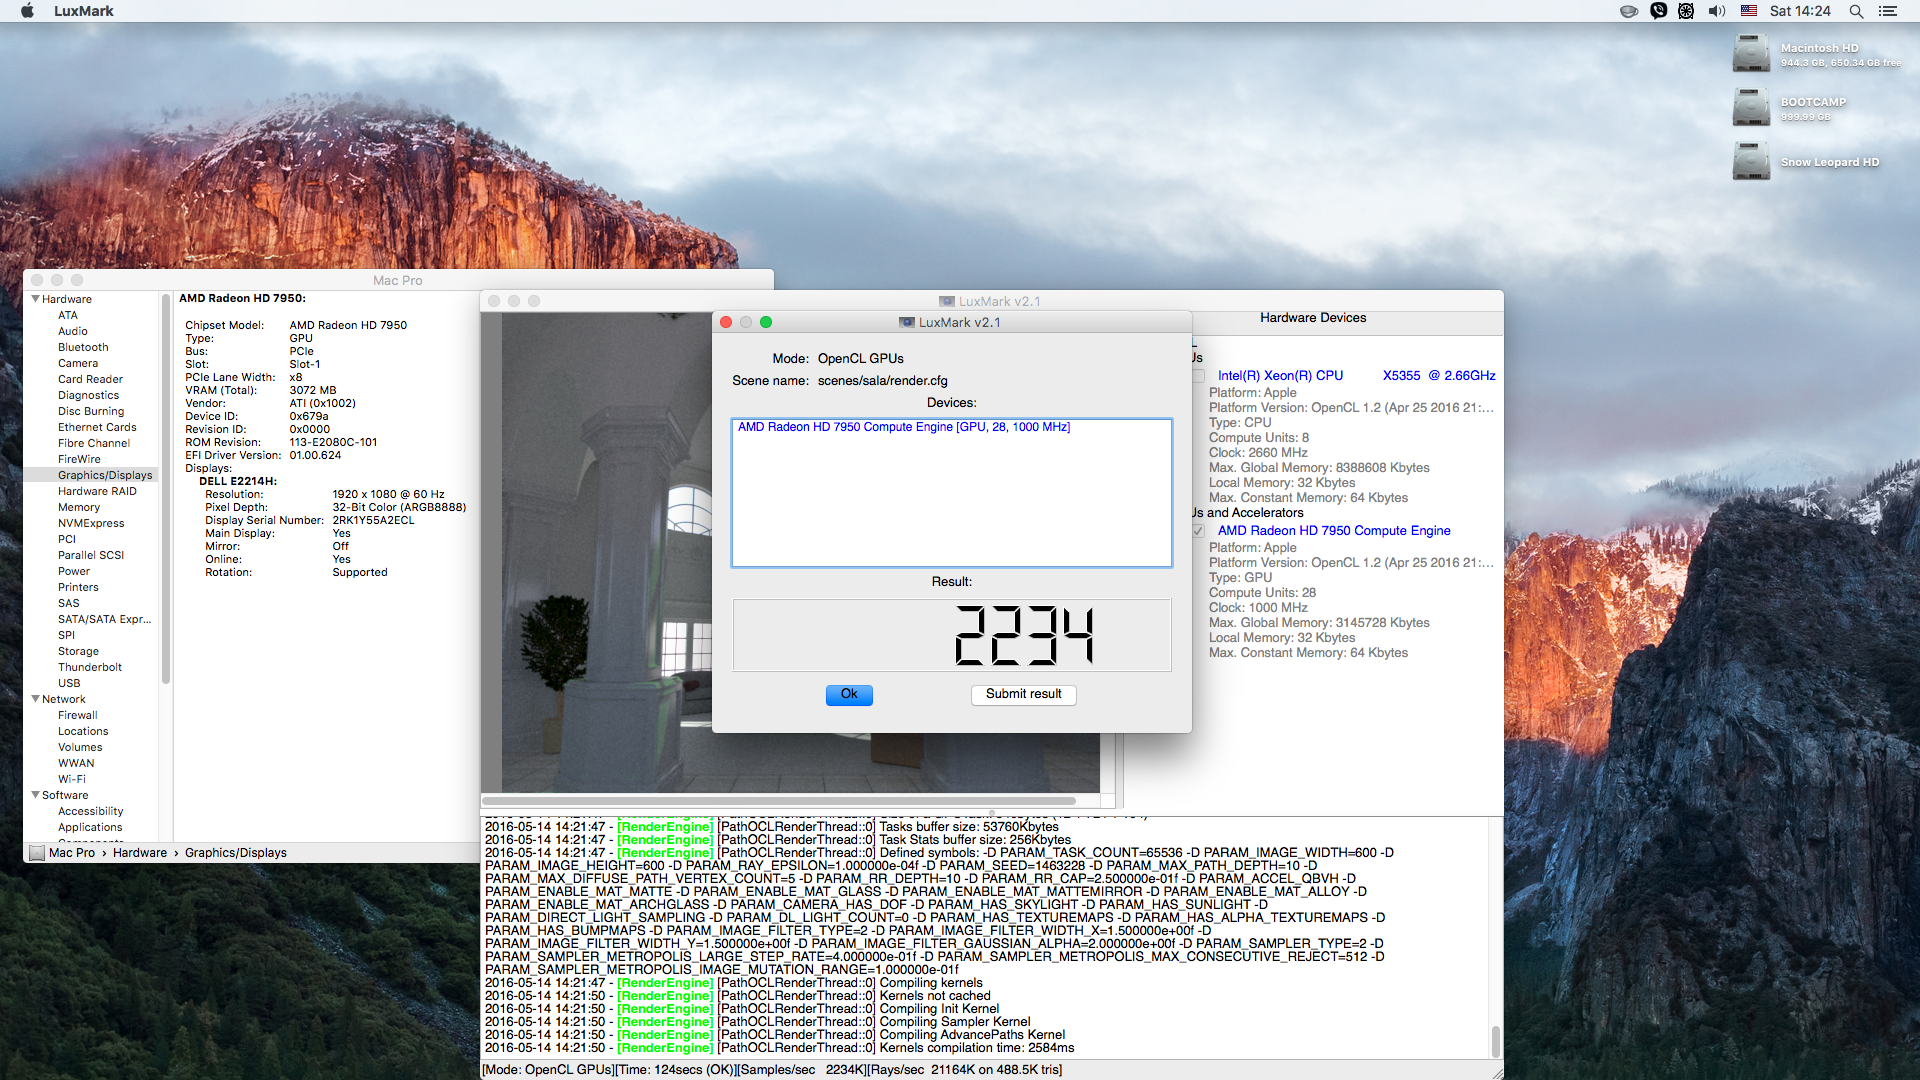The image size is (1920, 1080).
Task: Open the volume control in the menu bar
Action: click(1716, 11)
